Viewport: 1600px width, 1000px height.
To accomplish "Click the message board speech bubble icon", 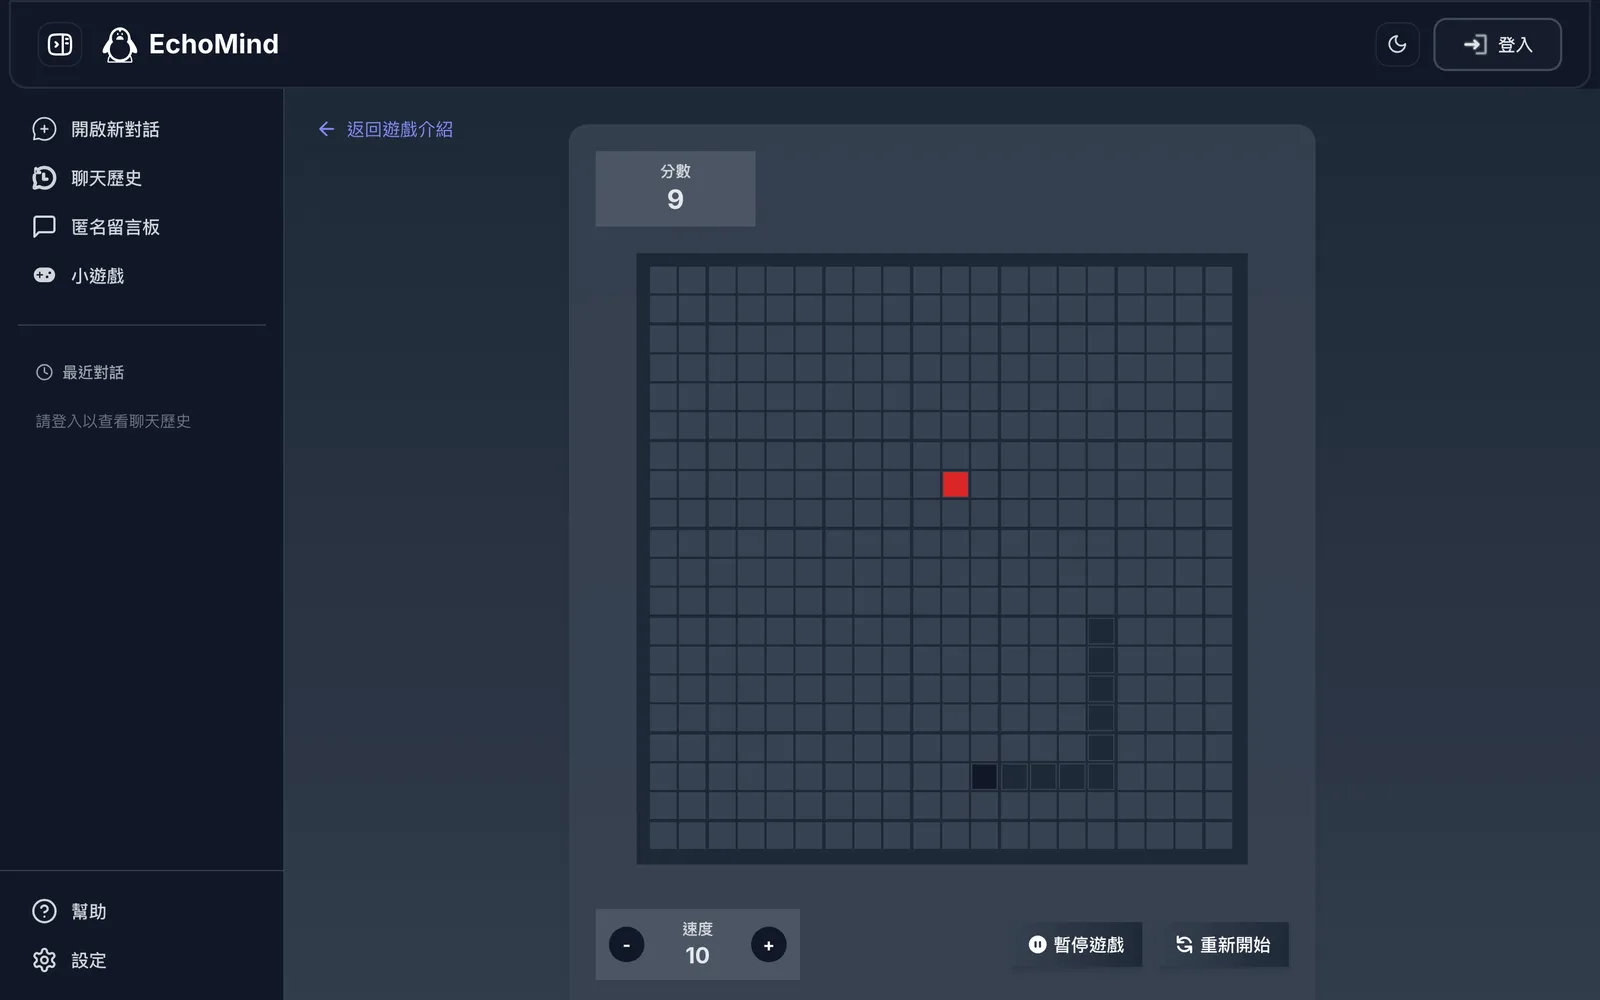I will pos(44,227).
